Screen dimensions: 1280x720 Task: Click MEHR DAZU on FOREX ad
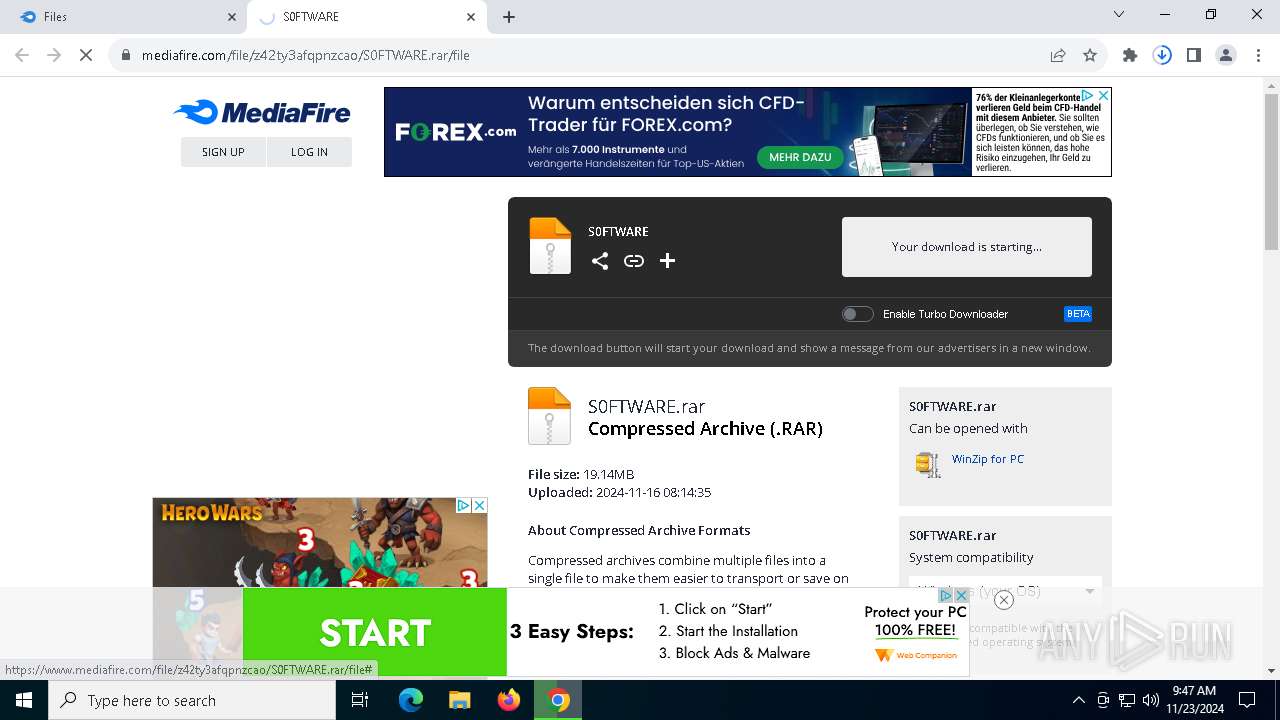[800, 157]
